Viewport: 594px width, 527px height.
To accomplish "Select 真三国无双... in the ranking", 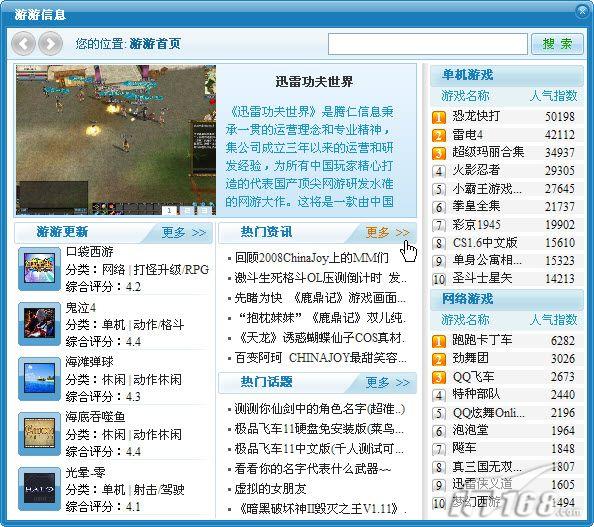I will (x=487, y=467).
